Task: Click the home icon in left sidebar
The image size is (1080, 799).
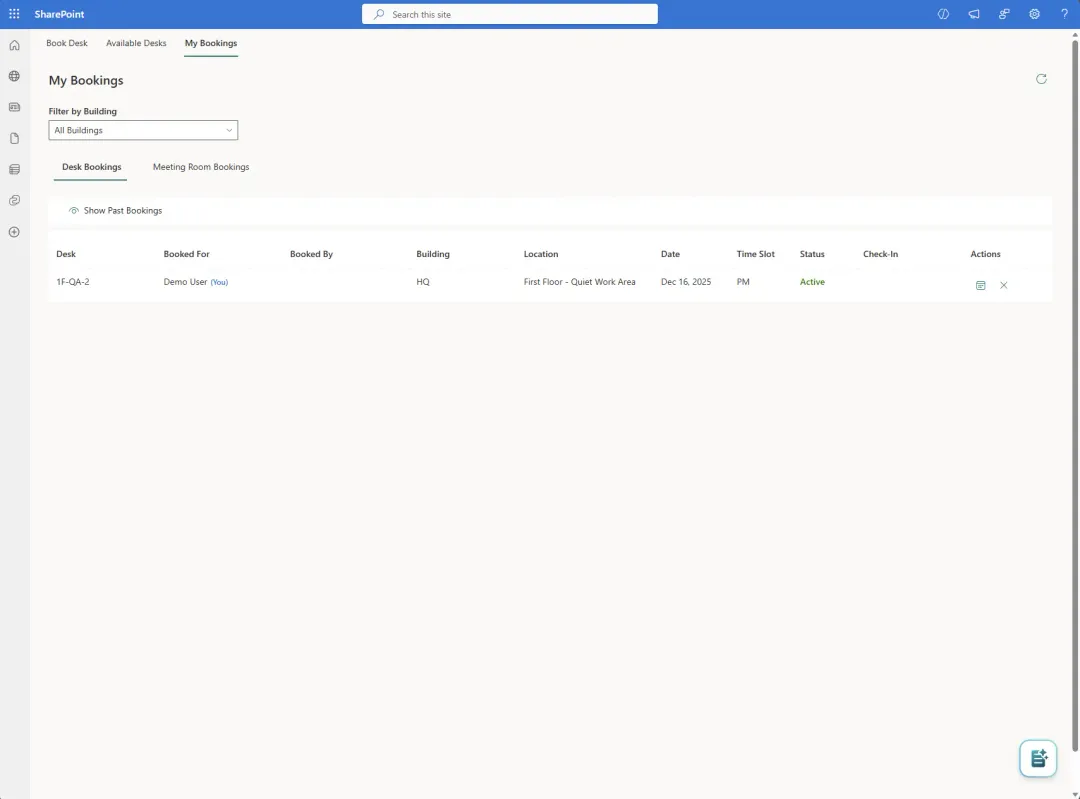Action: 14,44
